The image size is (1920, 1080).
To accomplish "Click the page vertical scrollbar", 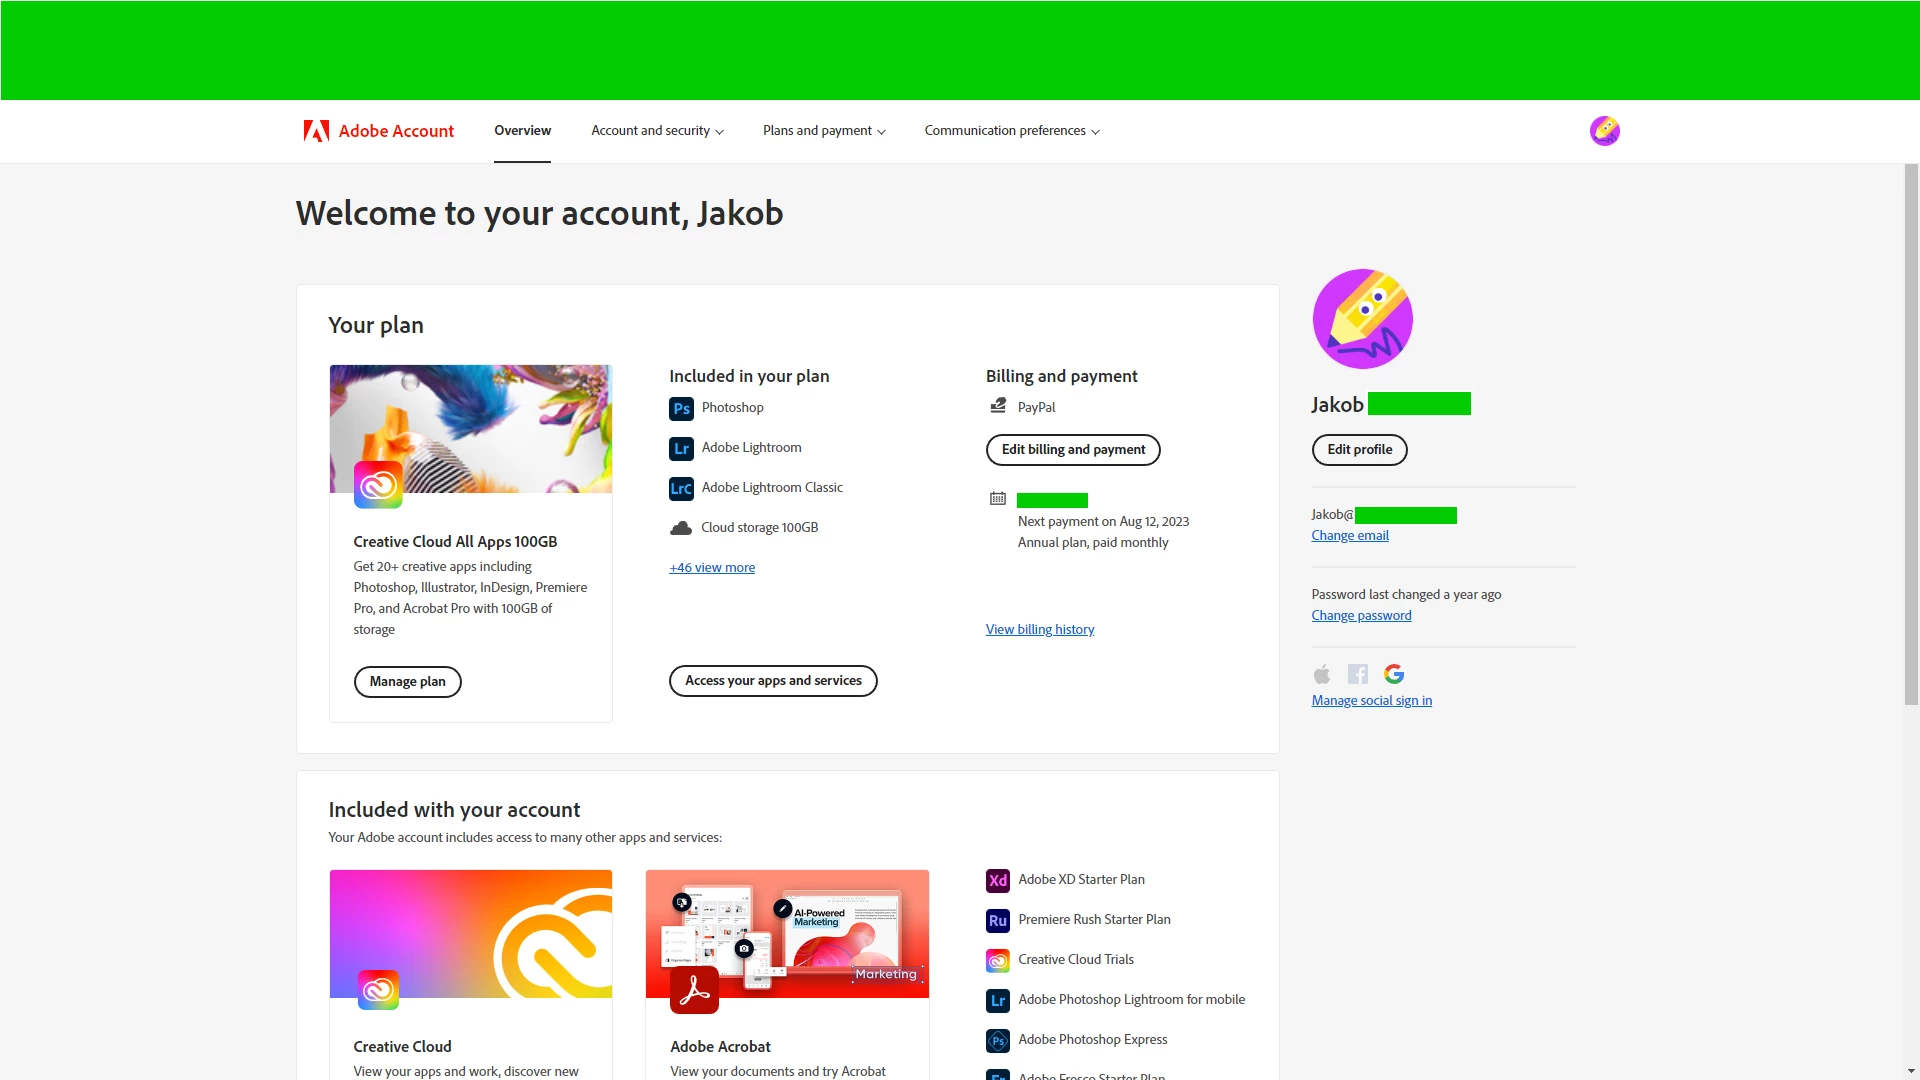I will tap(1911, 435).
